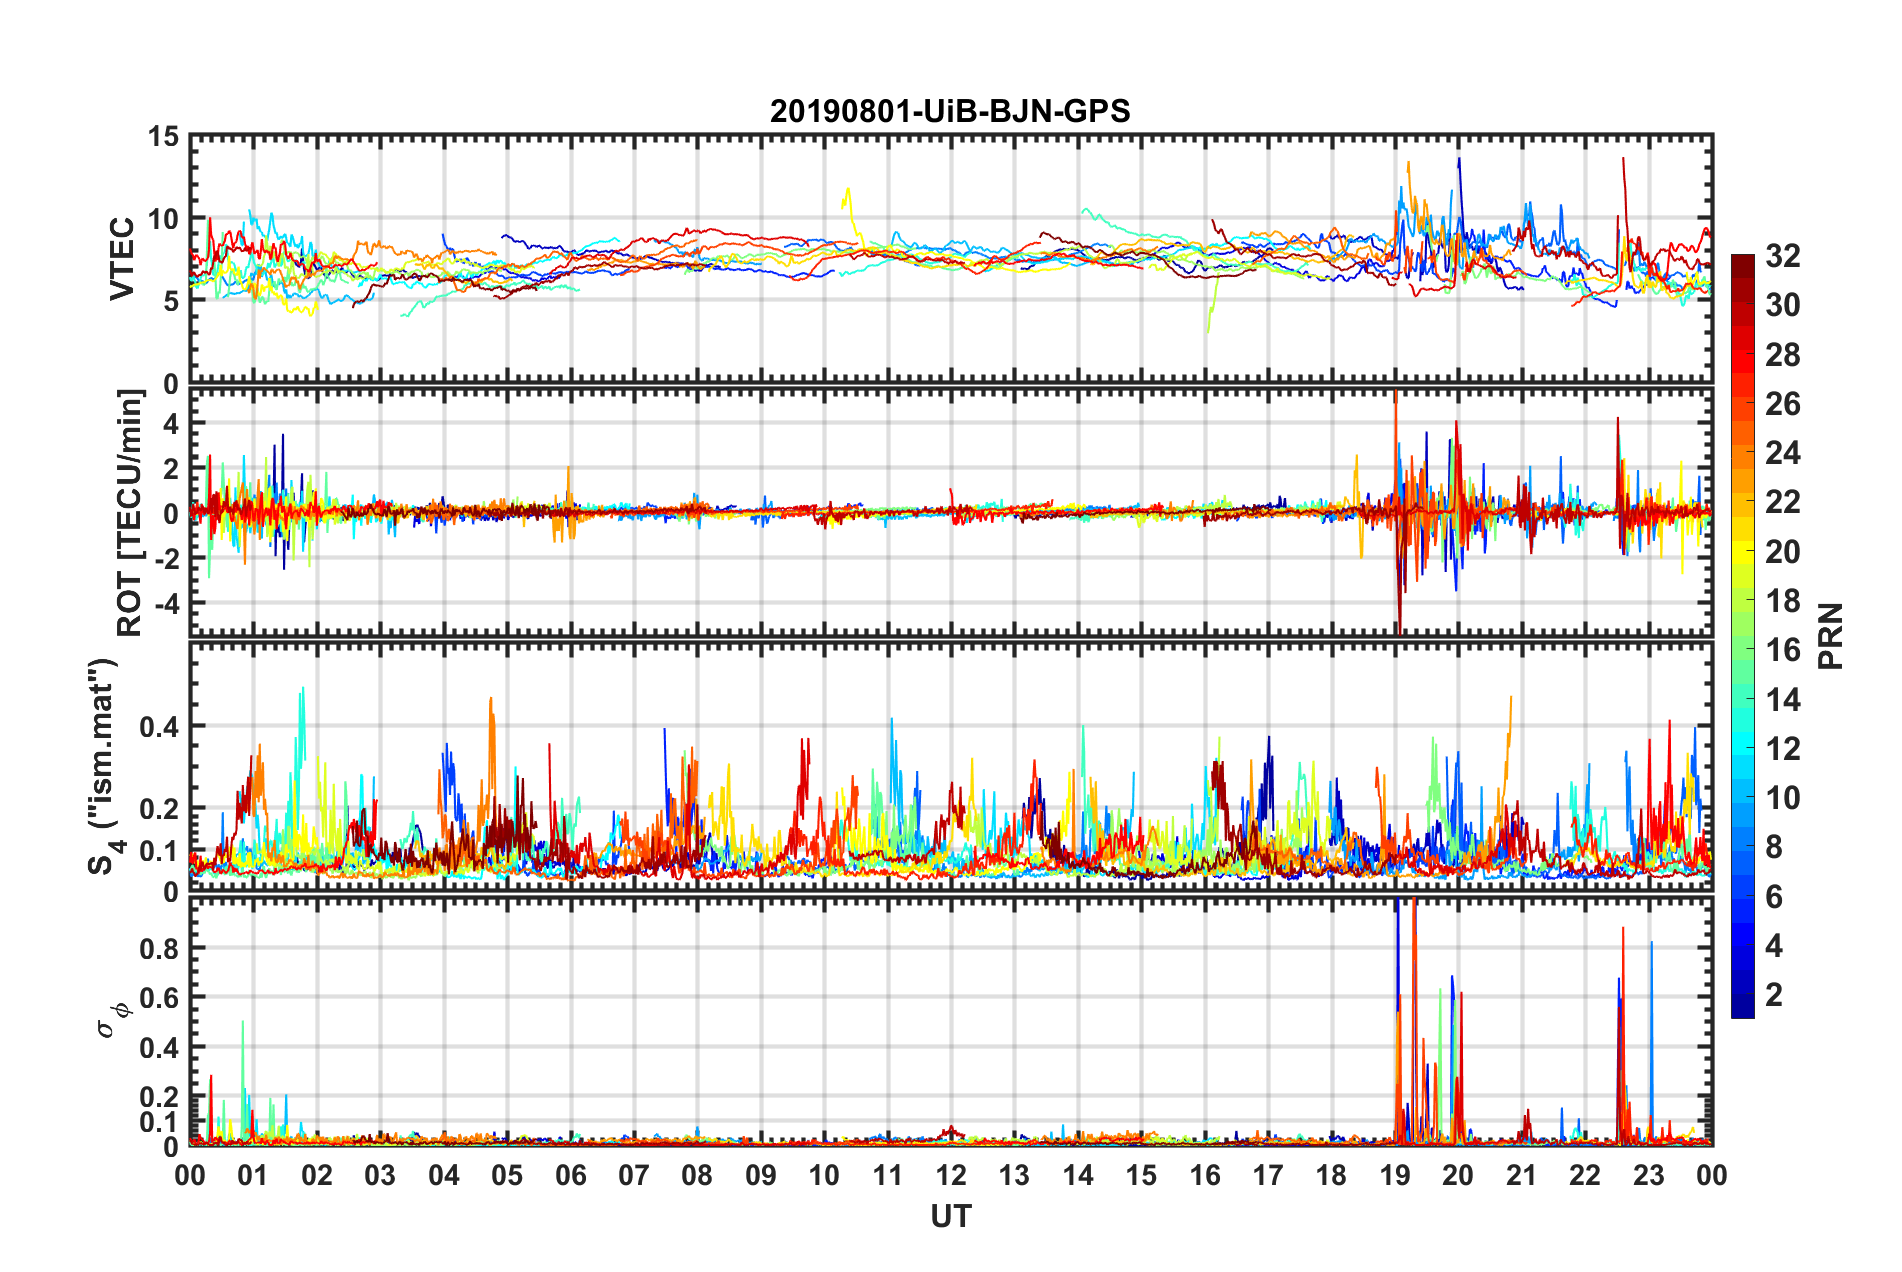Pick the dark red top of the PRN colorbar
Screen dimensions: 1902x1272
pos(1743,267)
